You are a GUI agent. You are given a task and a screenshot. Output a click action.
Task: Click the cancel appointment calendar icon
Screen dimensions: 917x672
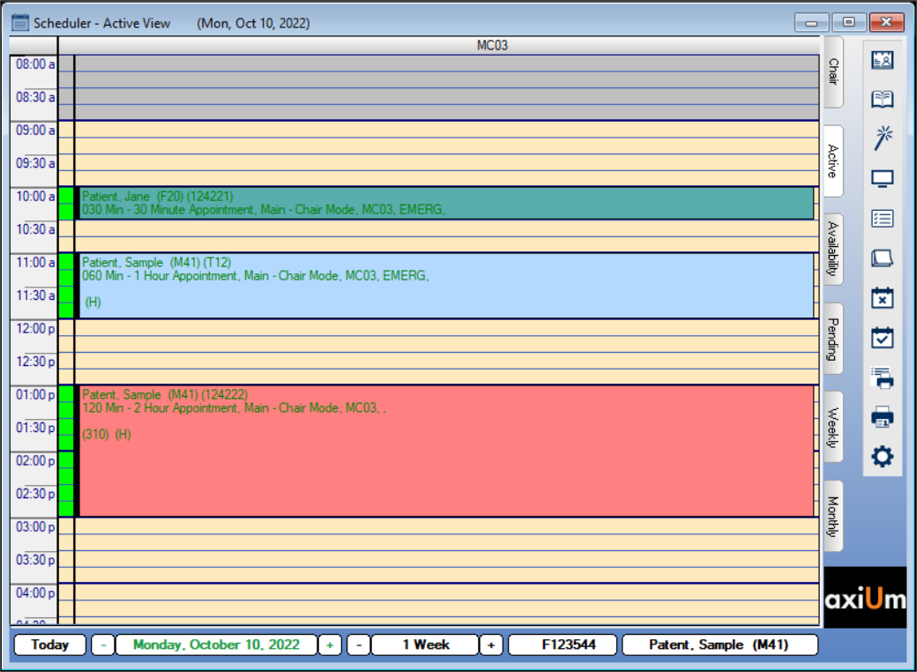coord(882,298)
